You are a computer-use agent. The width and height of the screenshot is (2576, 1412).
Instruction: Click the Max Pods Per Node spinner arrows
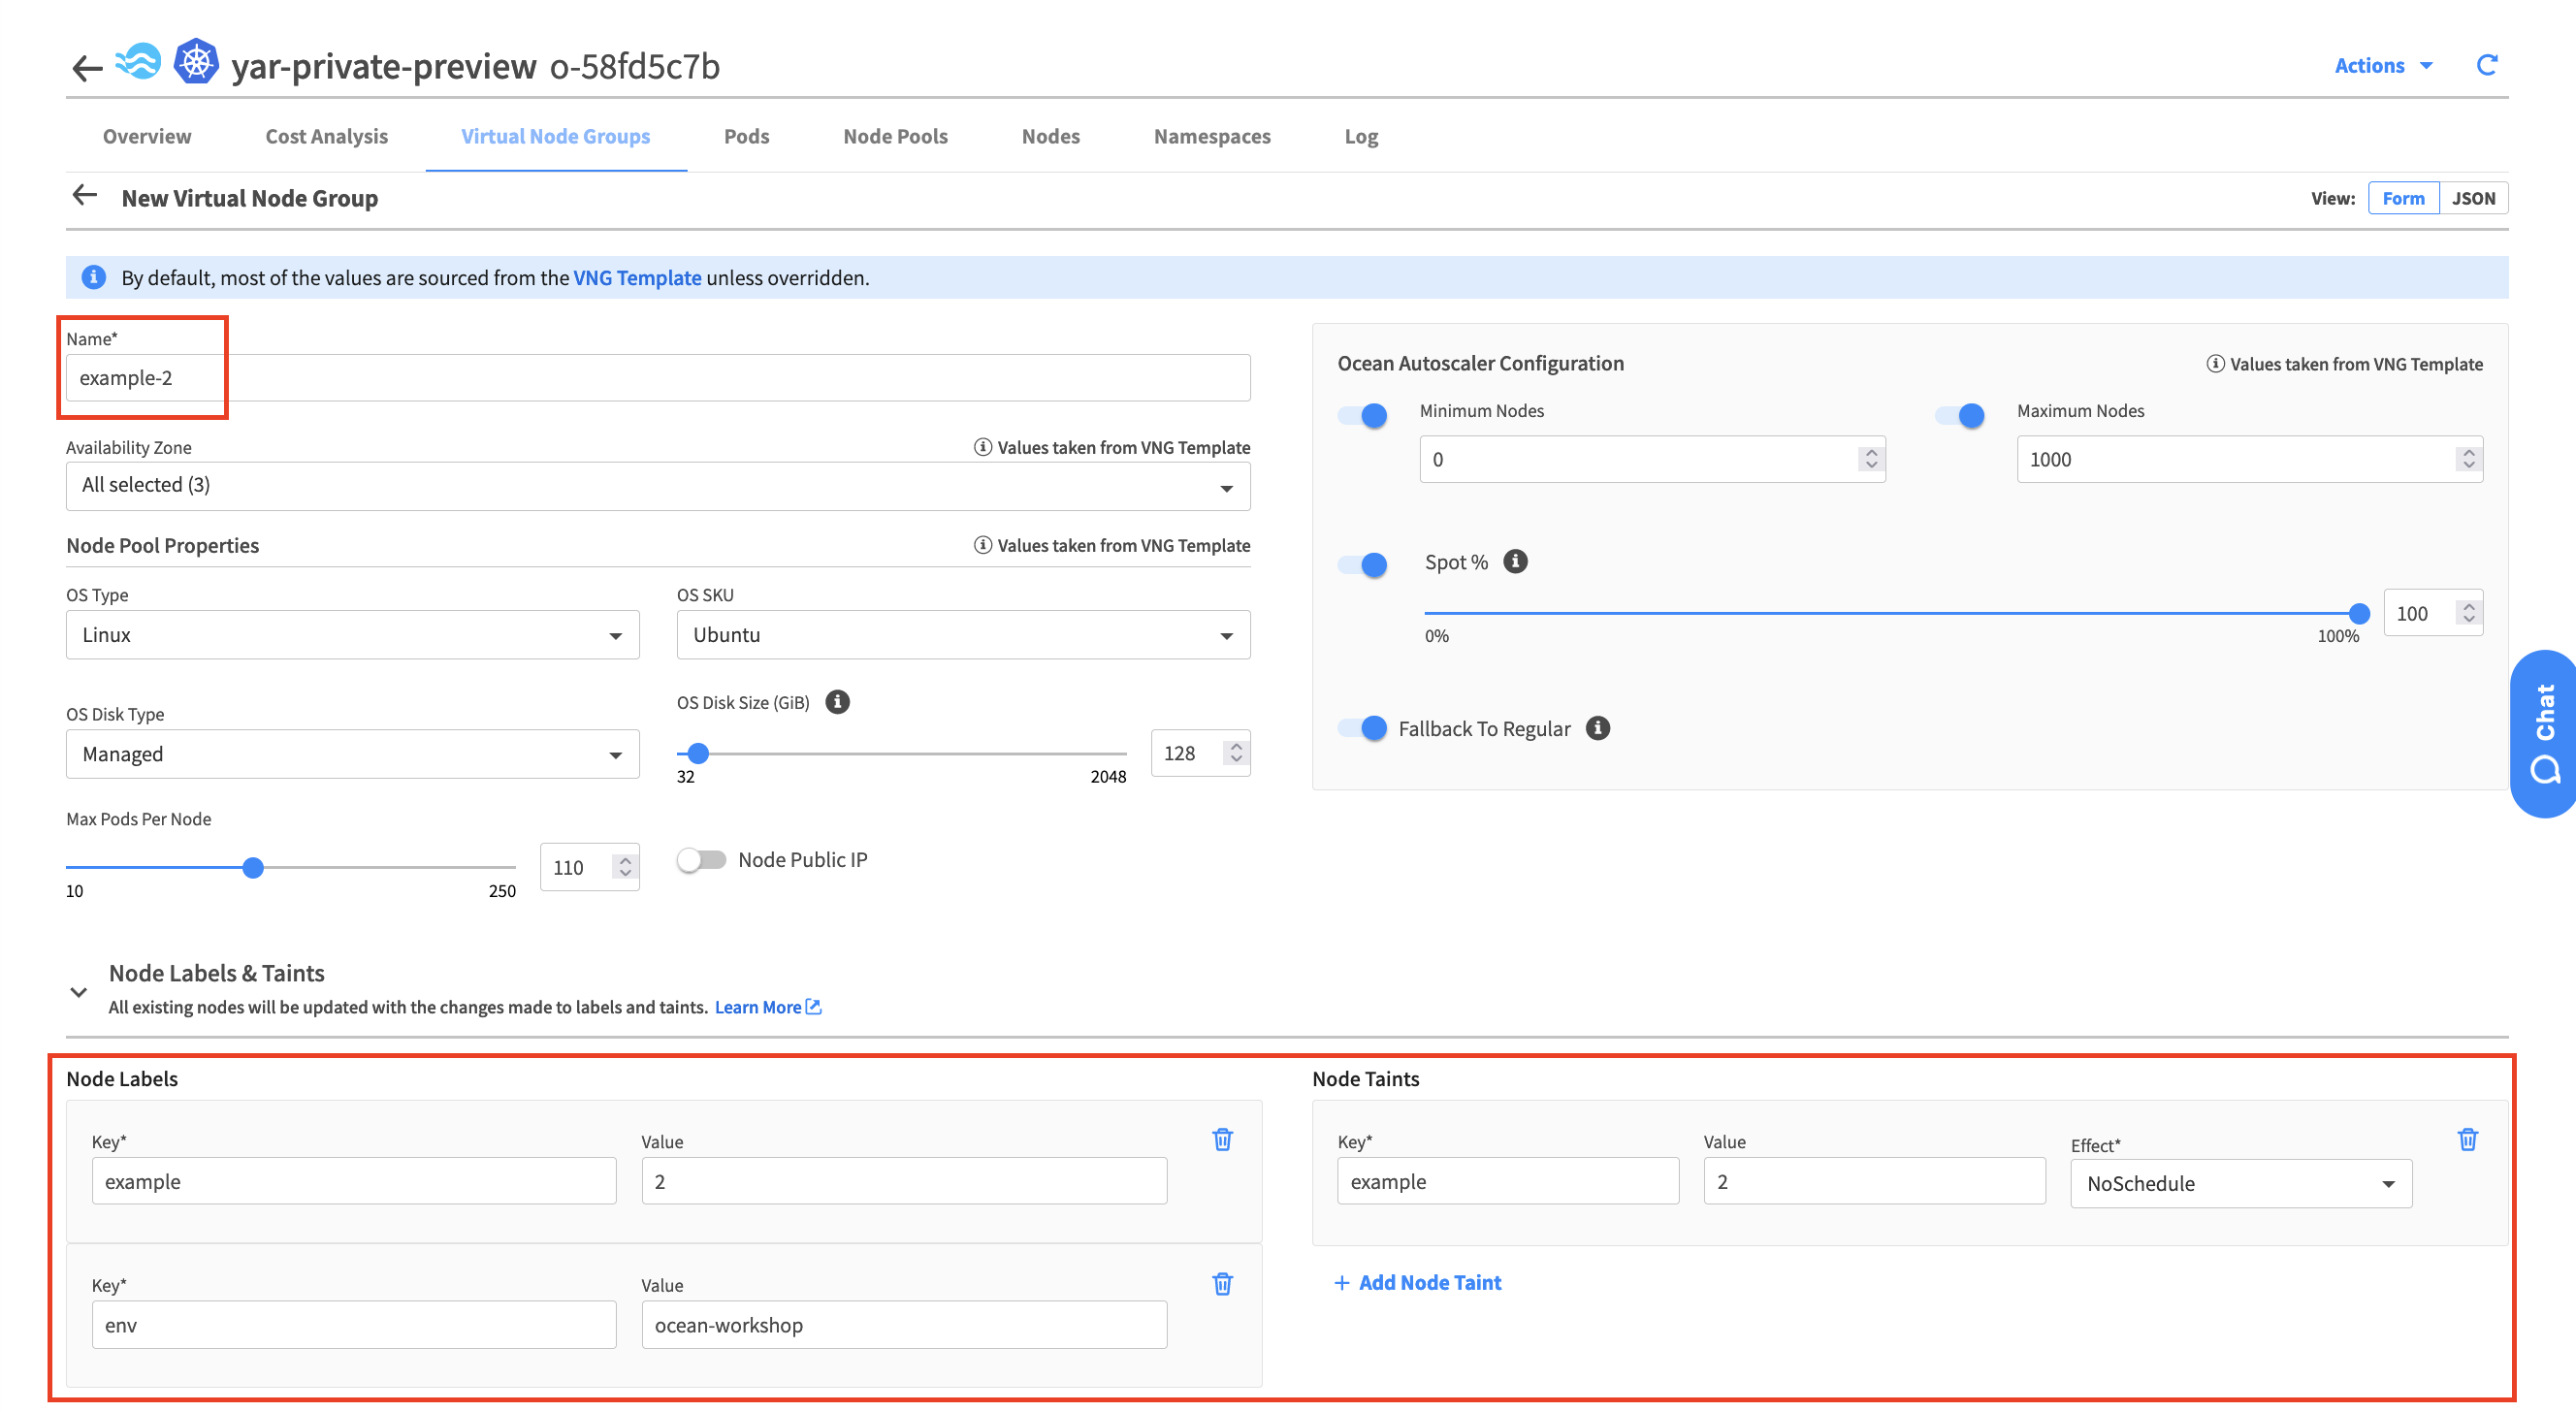coord(625,866)
